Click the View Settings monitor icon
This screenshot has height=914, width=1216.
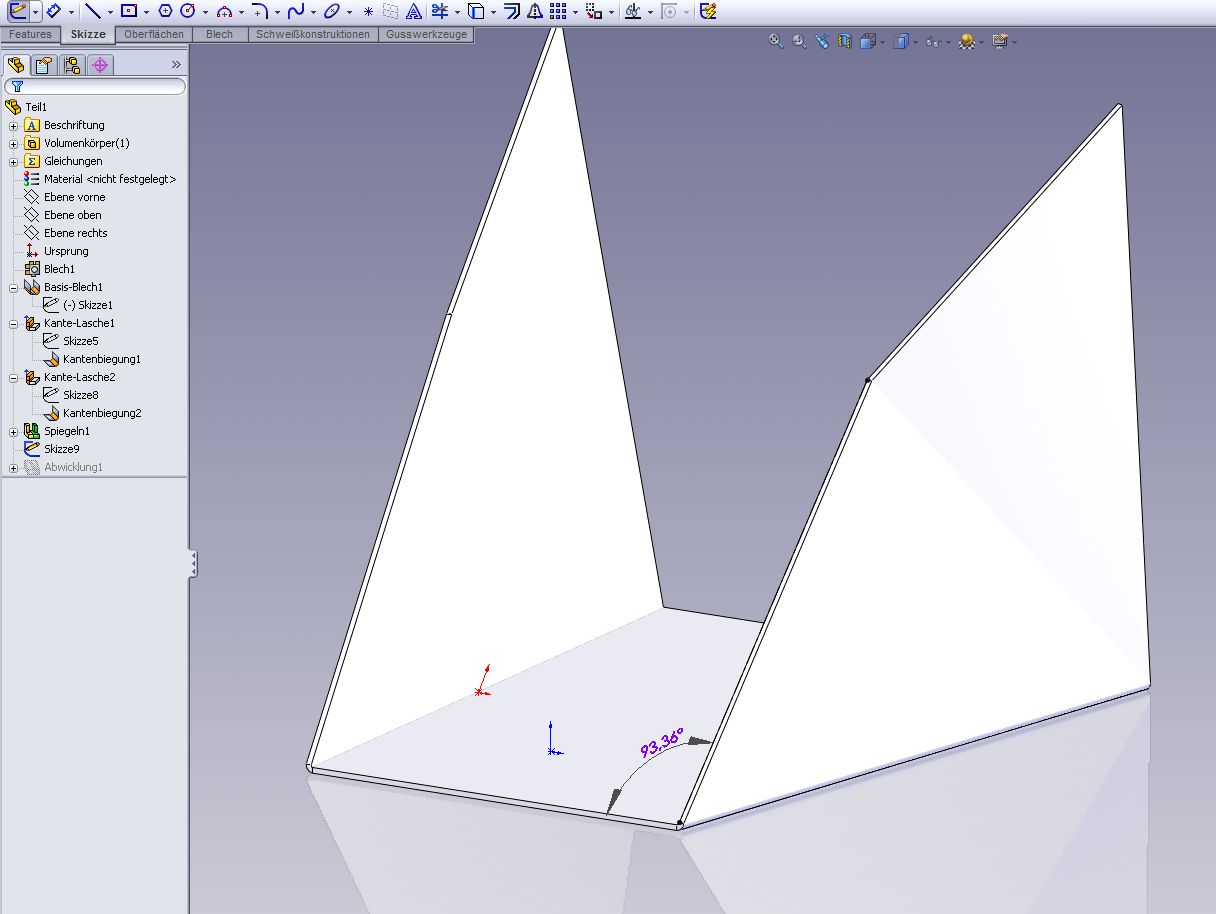(999, 41)
